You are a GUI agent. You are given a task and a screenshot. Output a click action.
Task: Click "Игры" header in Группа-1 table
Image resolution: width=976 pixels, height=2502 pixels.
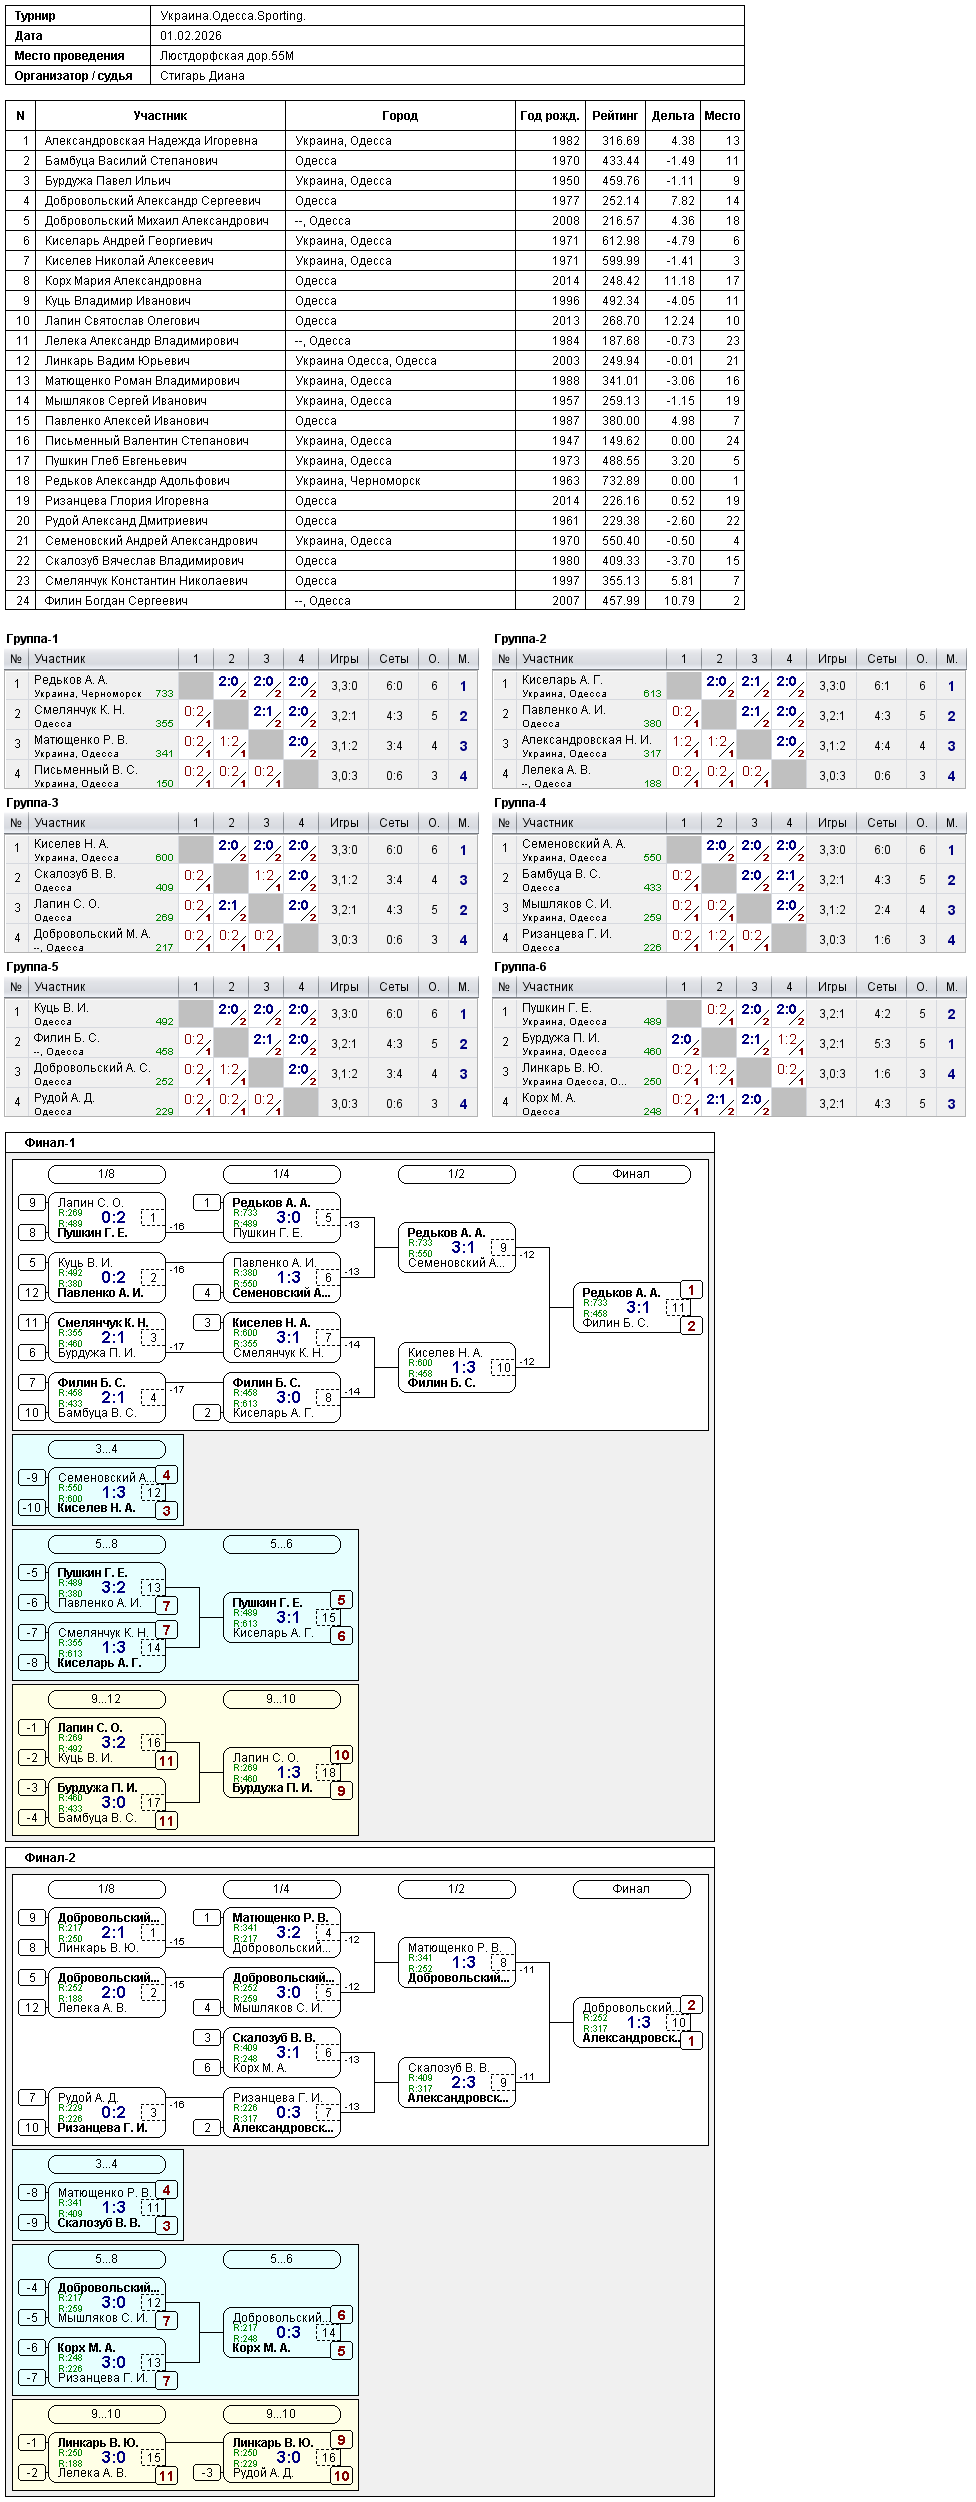(x=344, y=659)
